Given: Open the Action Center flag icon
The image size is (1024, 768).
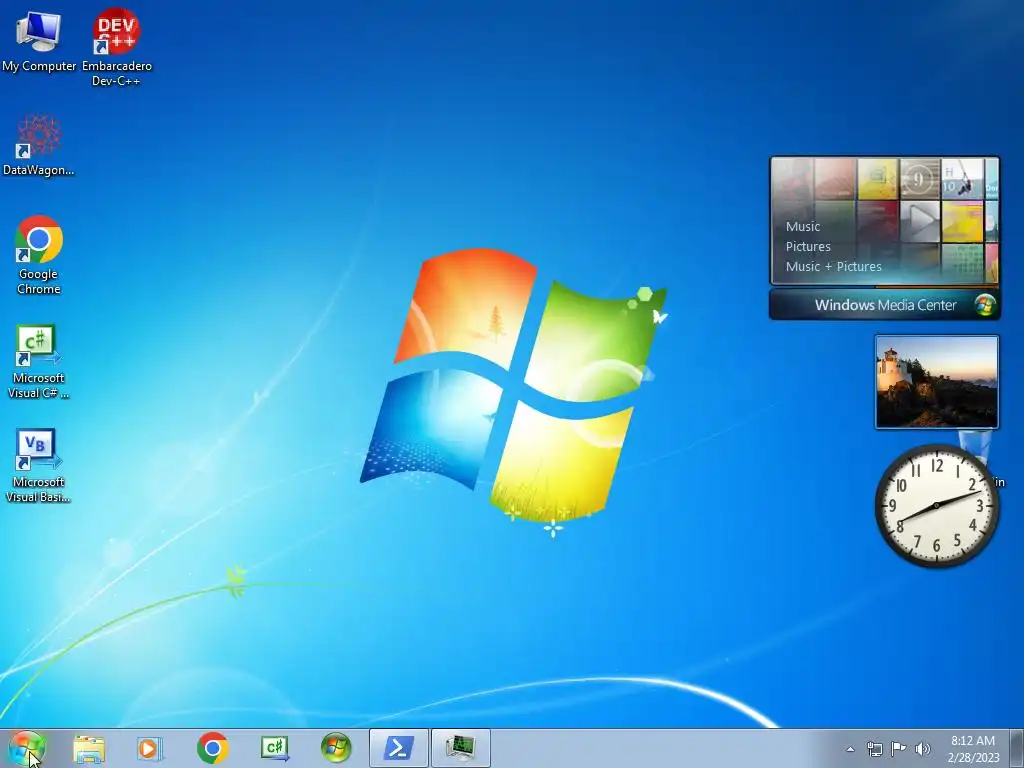Looking at the screenshot, I should click(899, 749).
